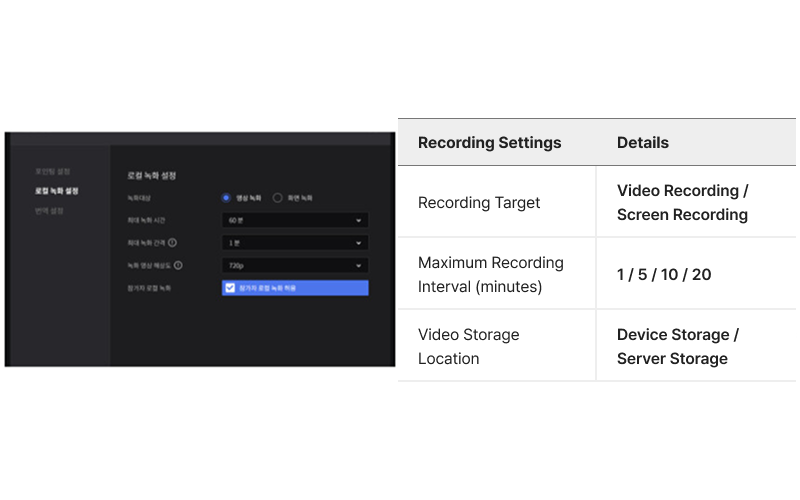Open the 최대 녹화 시간 dropdown showing 60 분

click(295, 220)
